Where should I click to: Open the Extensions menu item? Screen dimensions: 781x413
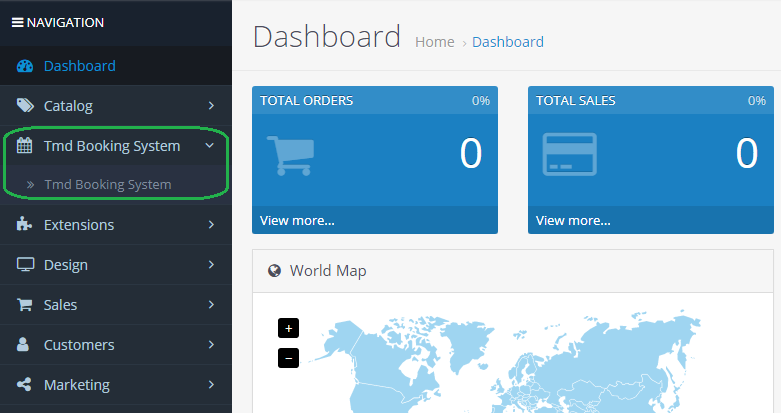tap(116, 225)
